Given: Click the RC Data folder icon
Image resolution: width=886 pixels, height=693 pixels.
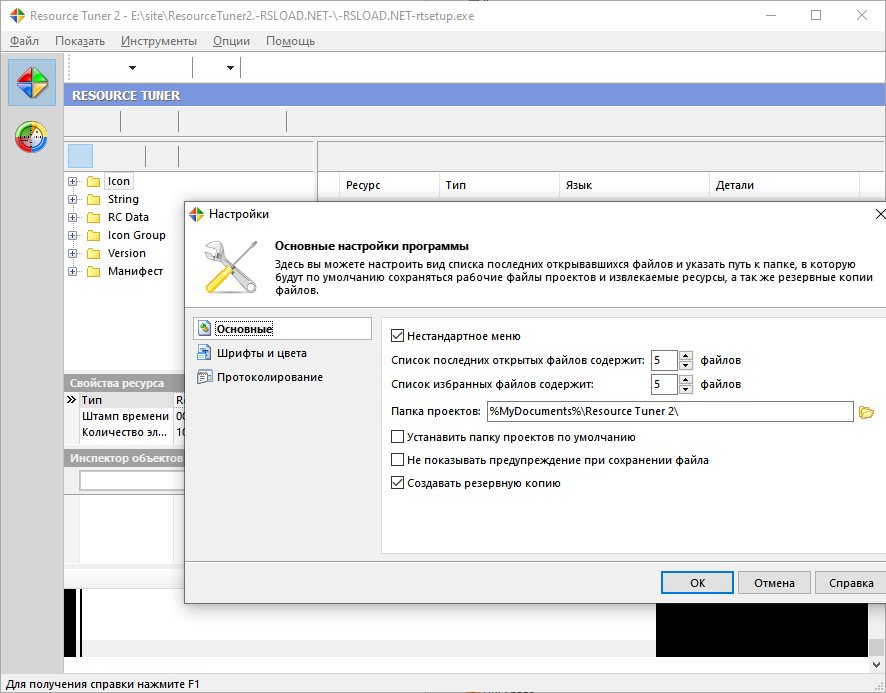Looking at the screenshot, I should click(x=94, y=218).
